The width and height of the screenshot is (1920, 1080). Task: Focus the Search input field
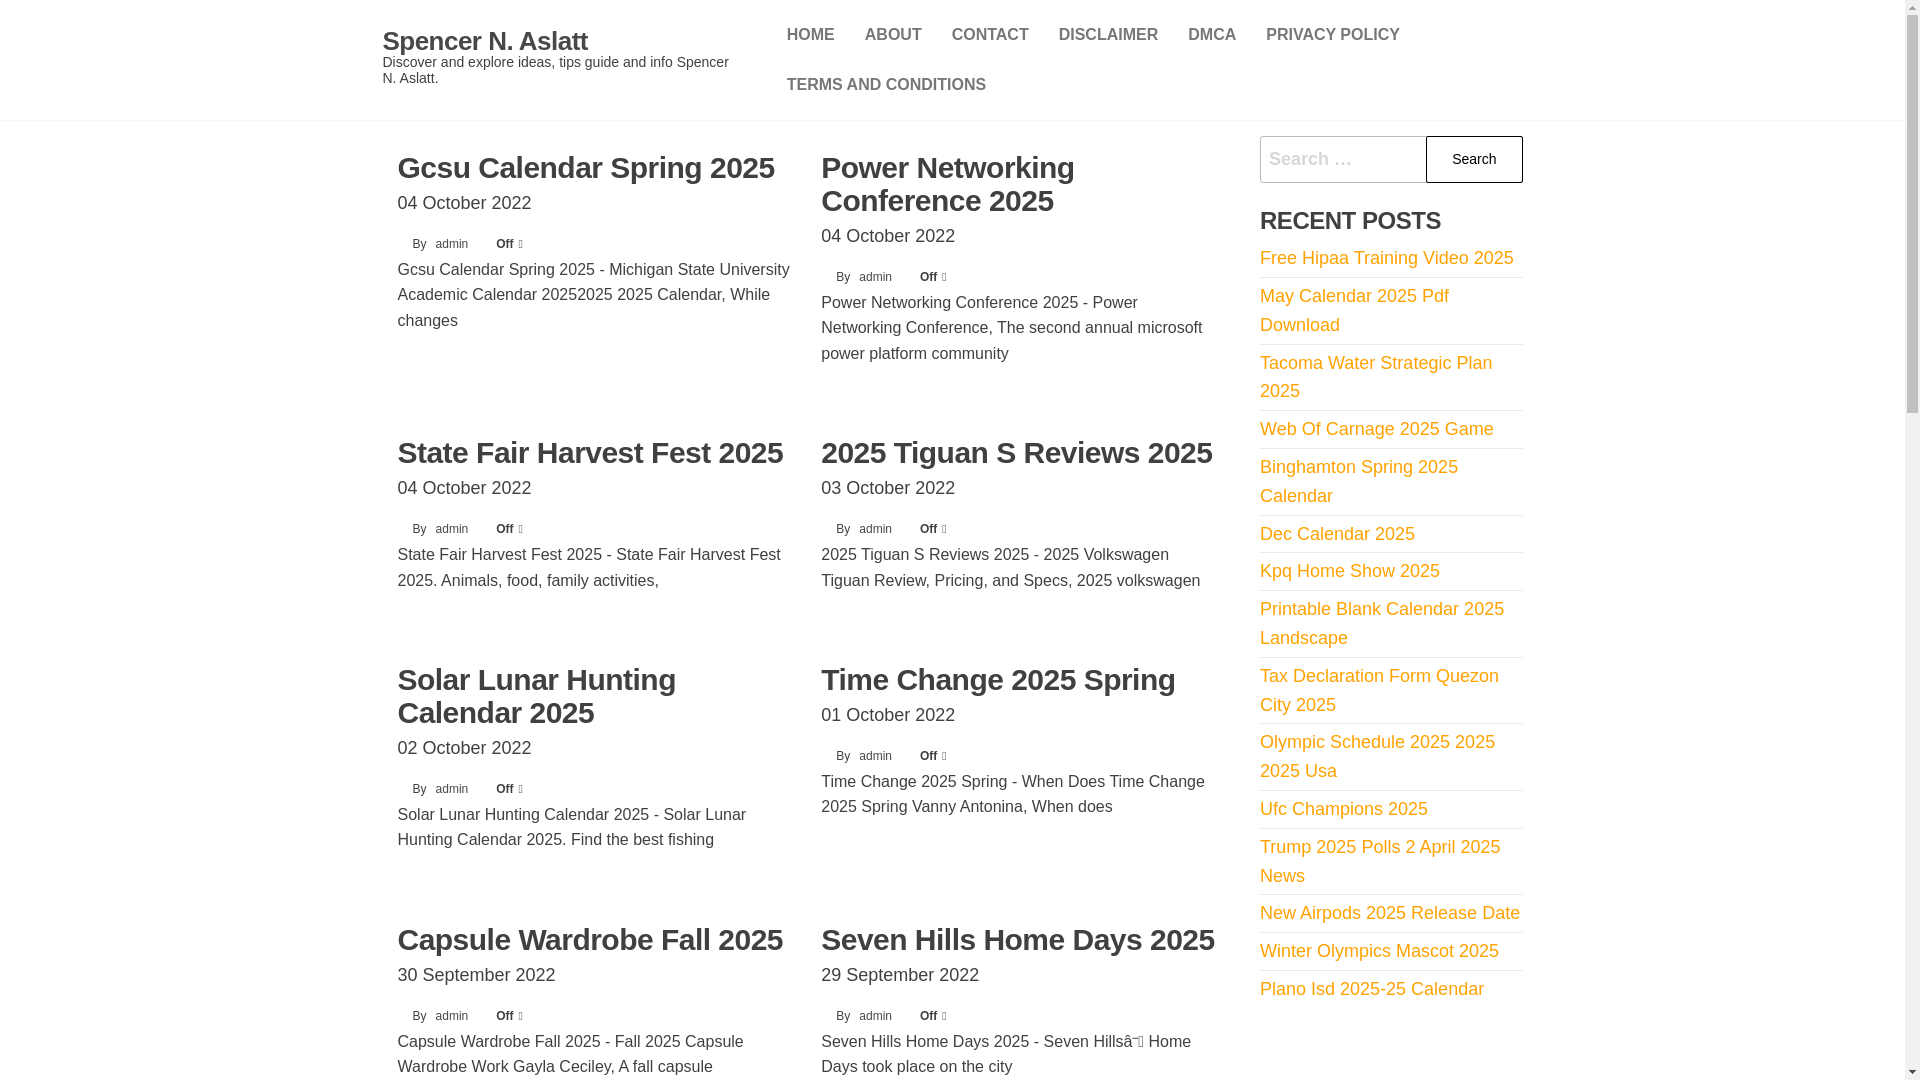point(1342,159)
